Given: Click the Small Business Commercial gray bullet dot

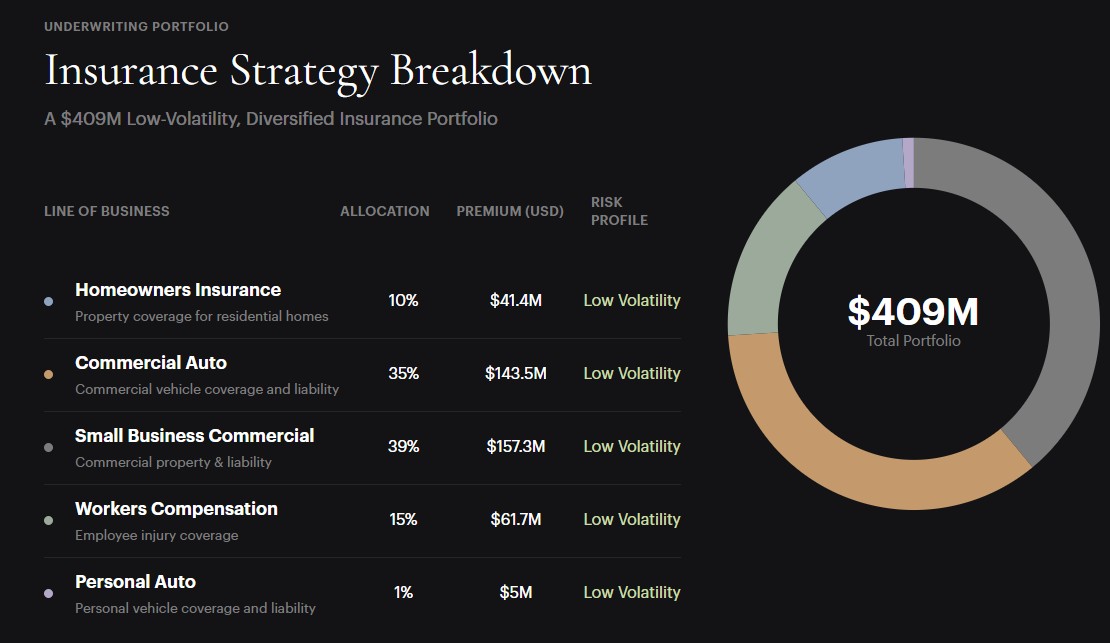Looking at the screenshot, I should click(x=48, y=447).
